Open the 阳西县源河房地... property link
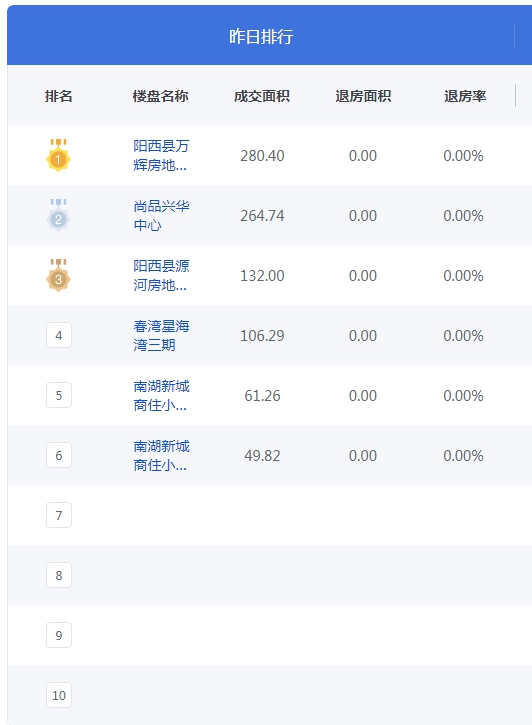Viewport: 532px width, 725px height. 161,276
